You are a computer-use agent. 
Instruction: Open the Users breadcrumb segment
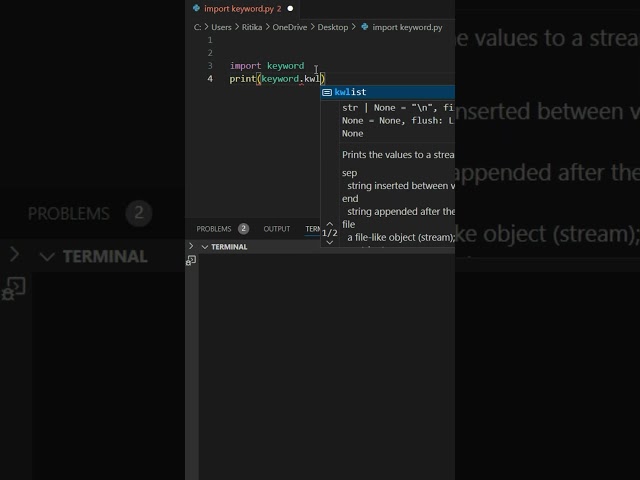(x=221, y=27)
